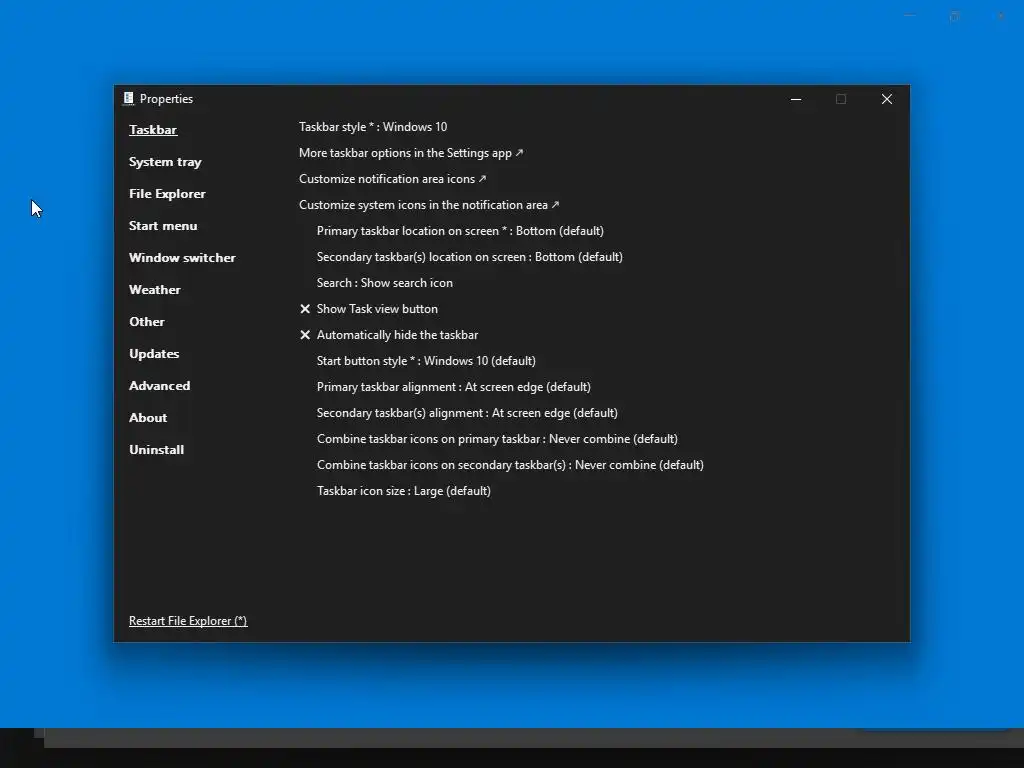The height and width of the screenshot is (768, 1024).
Task: Change Primary taskbar alignment option
Action: [454, 387]
